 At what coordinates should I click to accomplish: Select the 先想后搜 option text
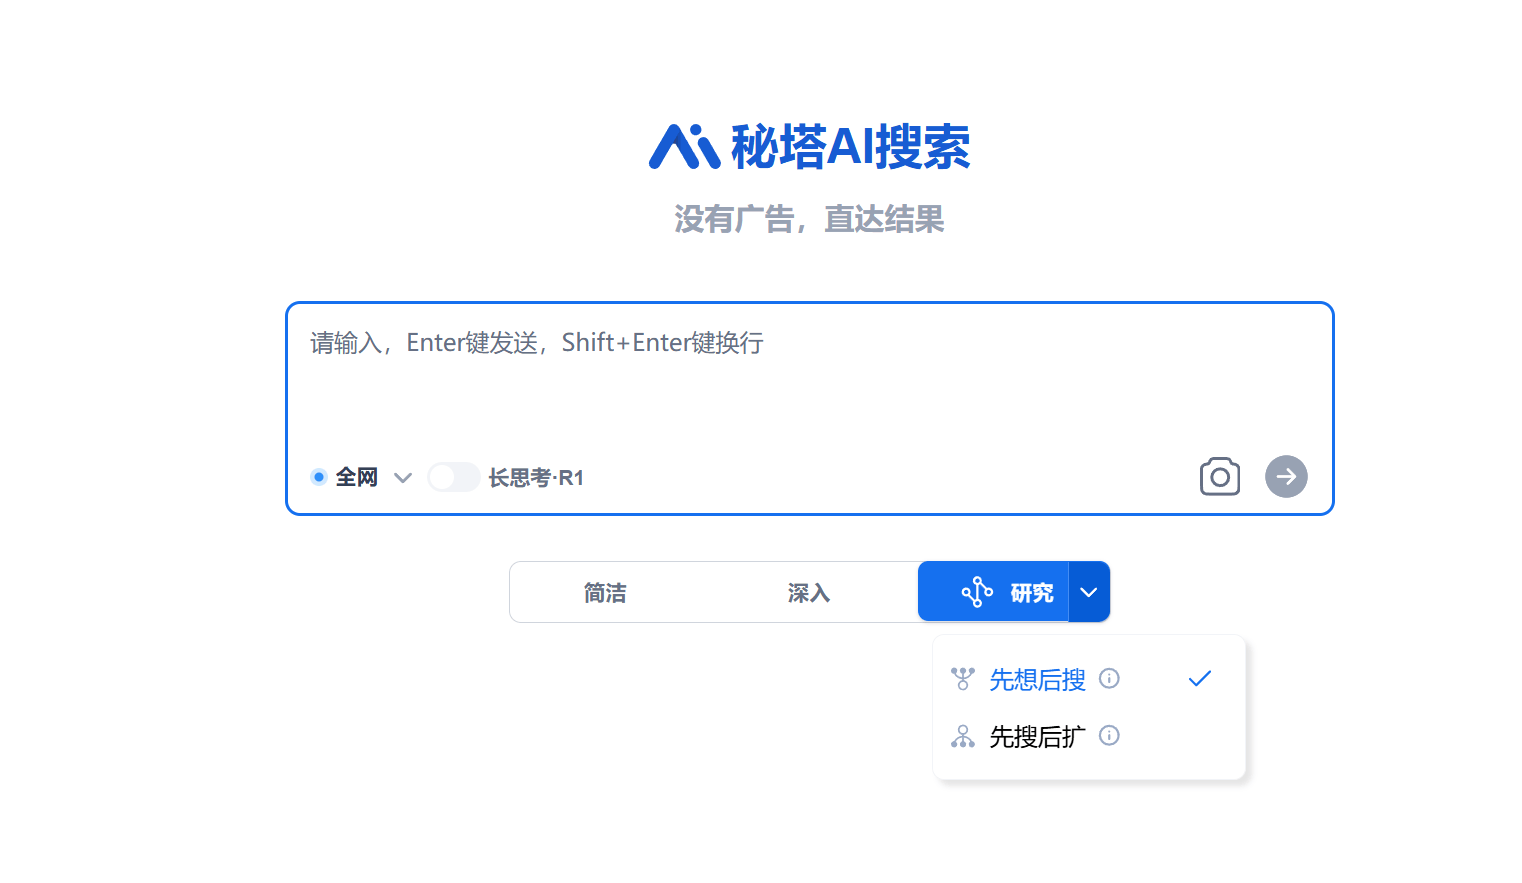click(1037, 680)
